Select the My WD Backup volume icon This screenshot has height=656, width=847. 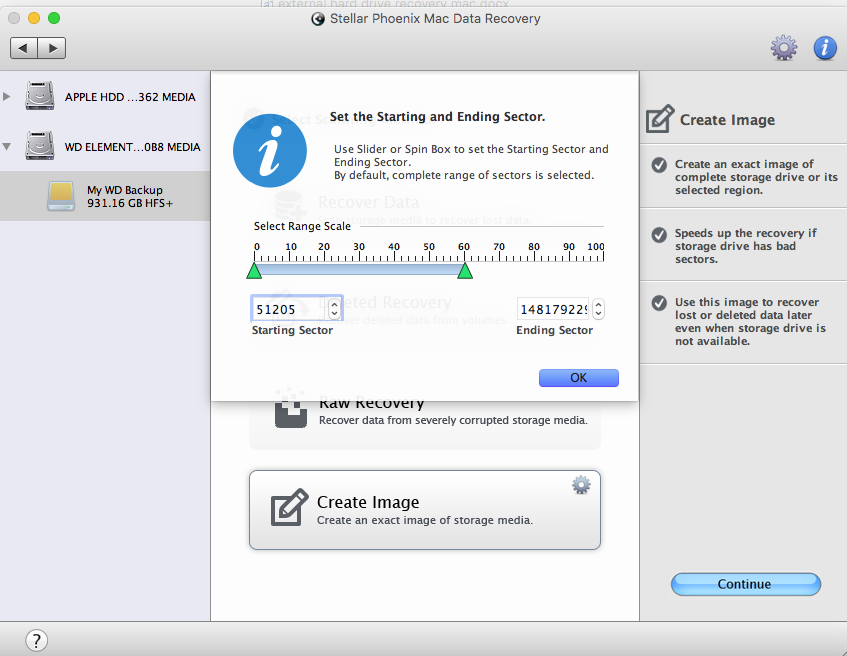point(61,196)
